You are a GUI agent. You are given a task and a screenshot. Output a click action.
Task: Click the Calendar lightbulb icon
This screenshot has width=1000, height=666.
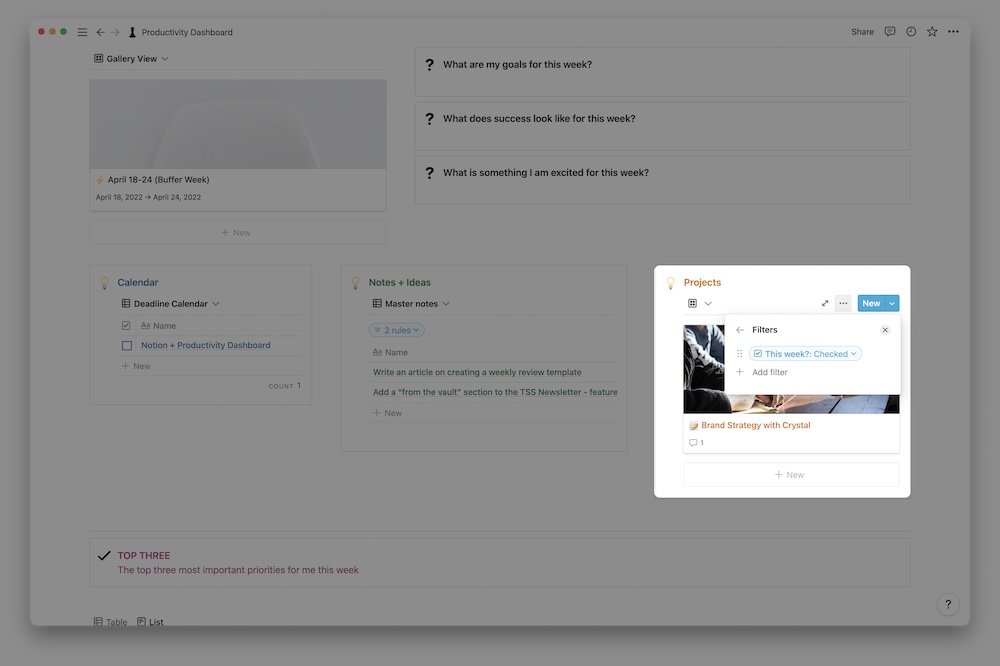(105, 283)
